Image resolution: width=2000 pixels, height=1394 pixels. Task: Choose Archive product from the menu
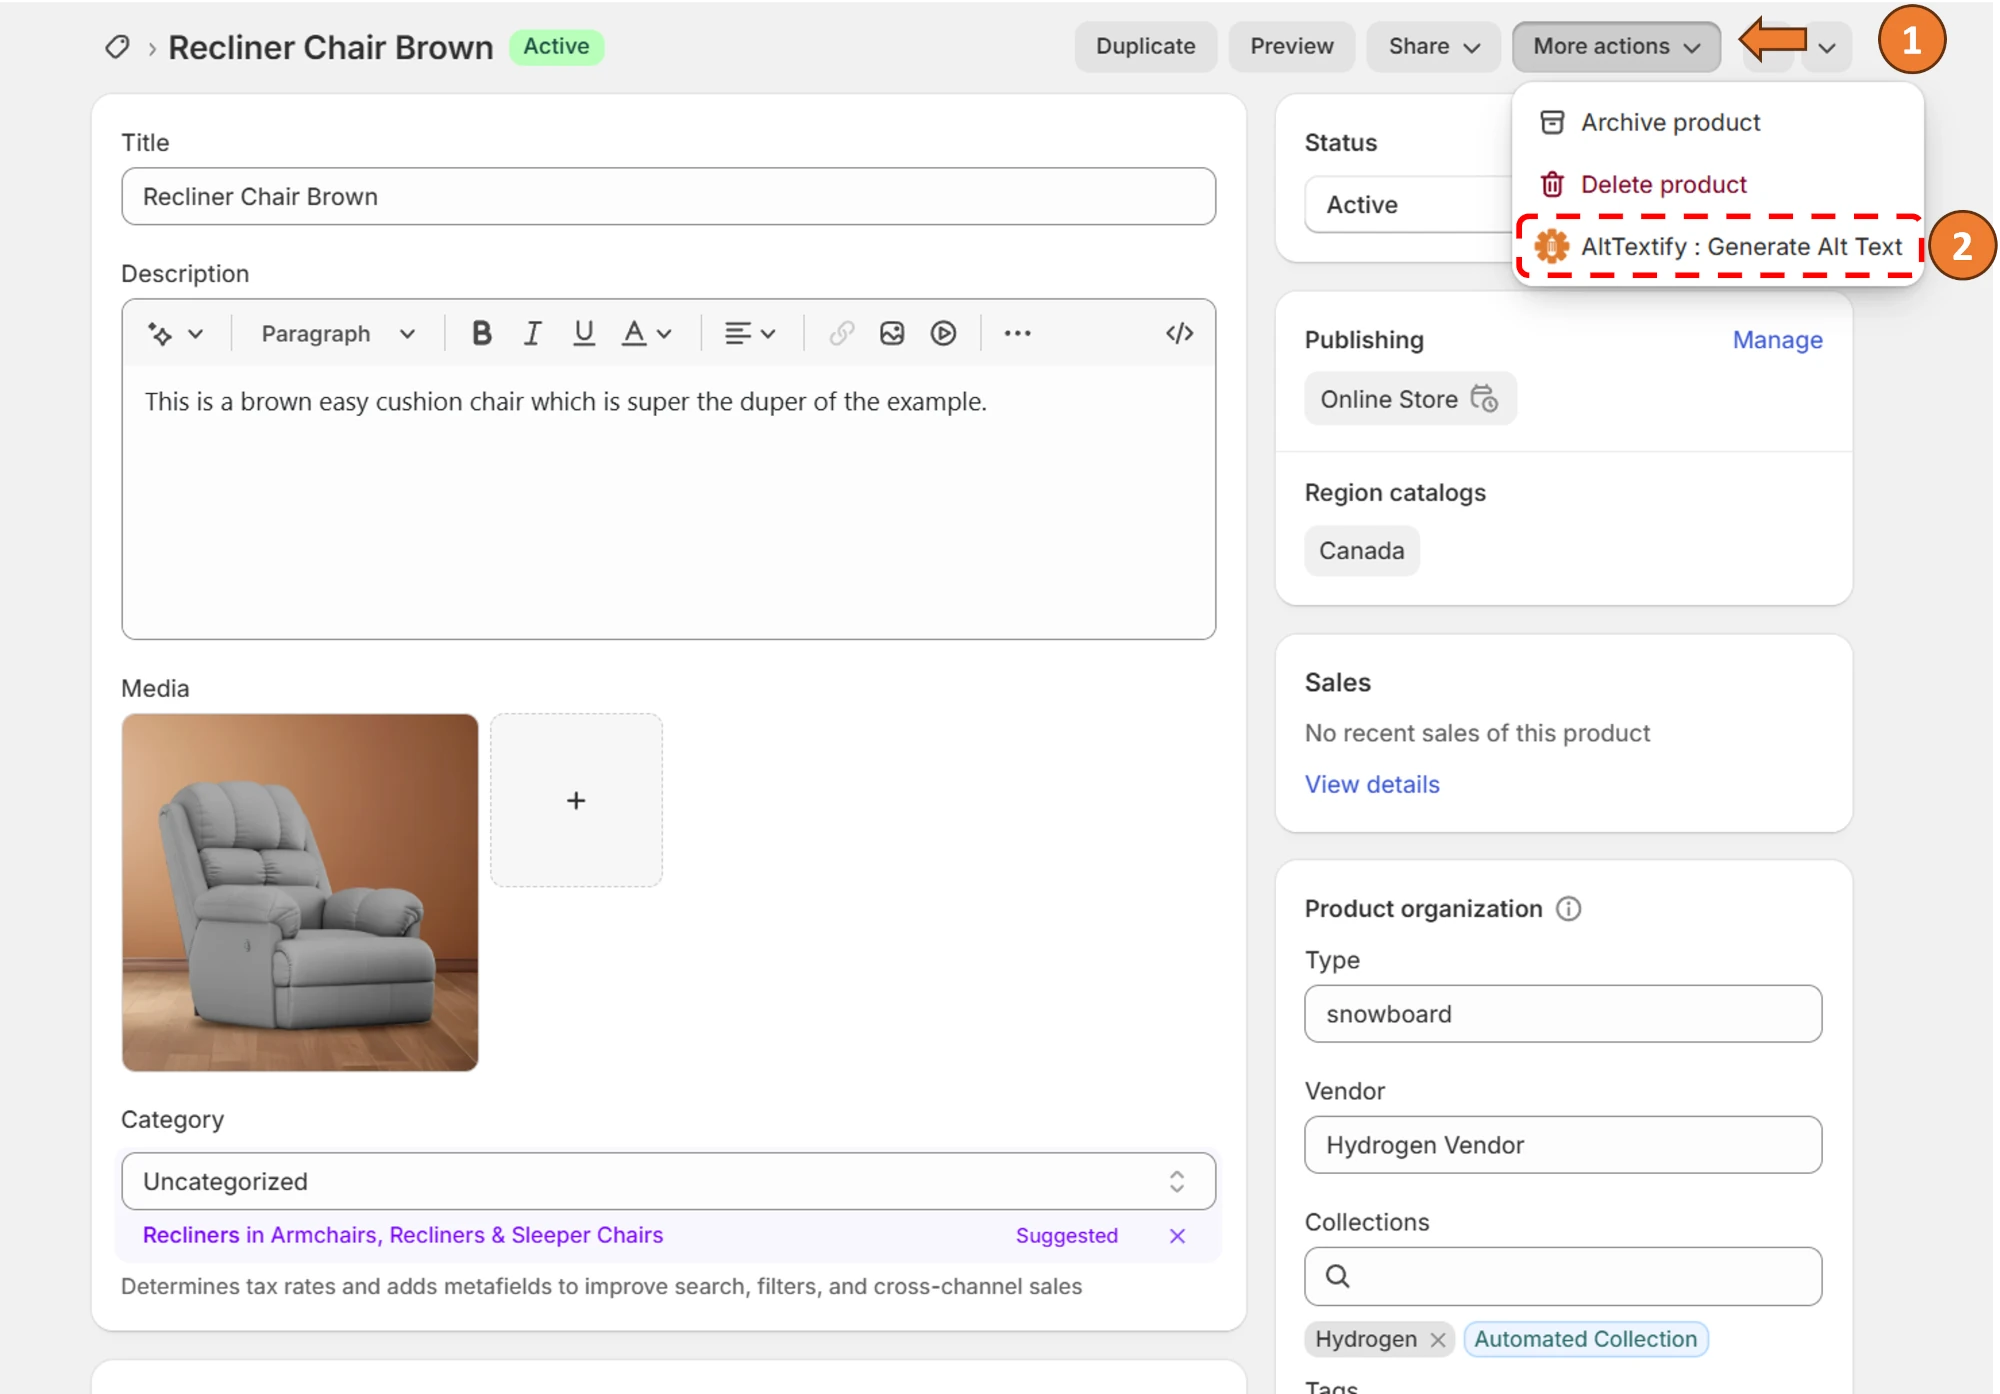point(1671,122)
